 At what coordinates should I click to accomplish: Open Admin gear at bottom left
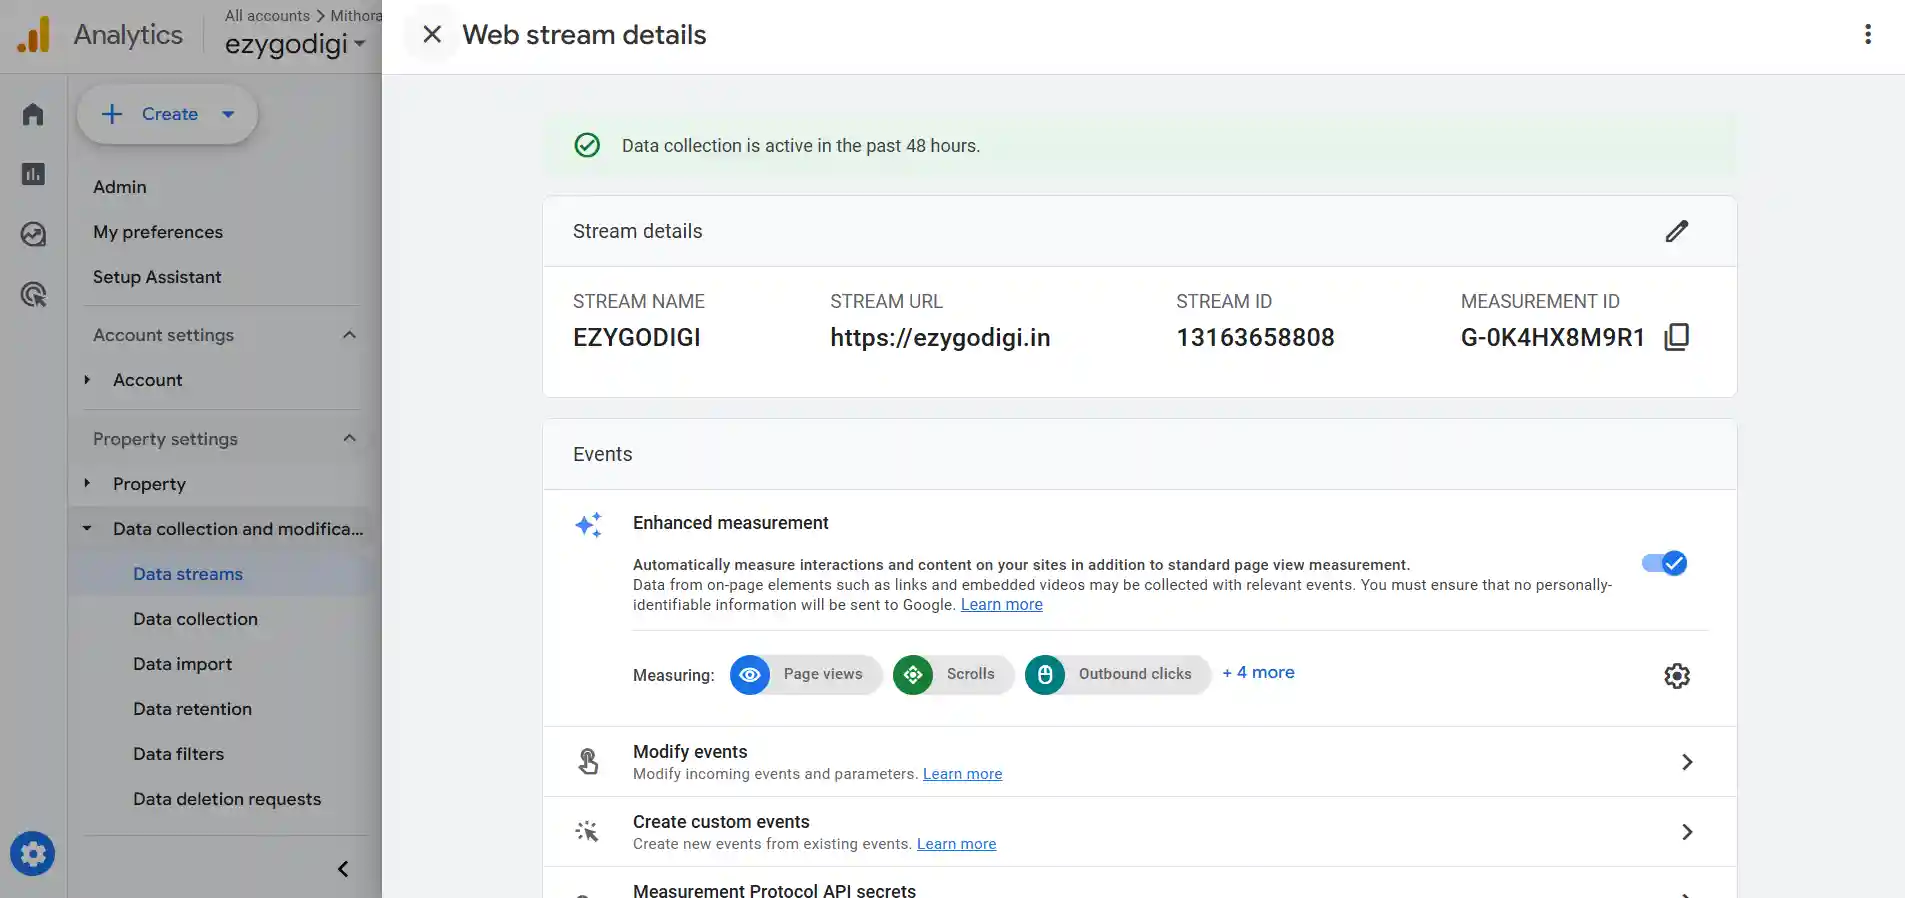(x=33, y=854)
